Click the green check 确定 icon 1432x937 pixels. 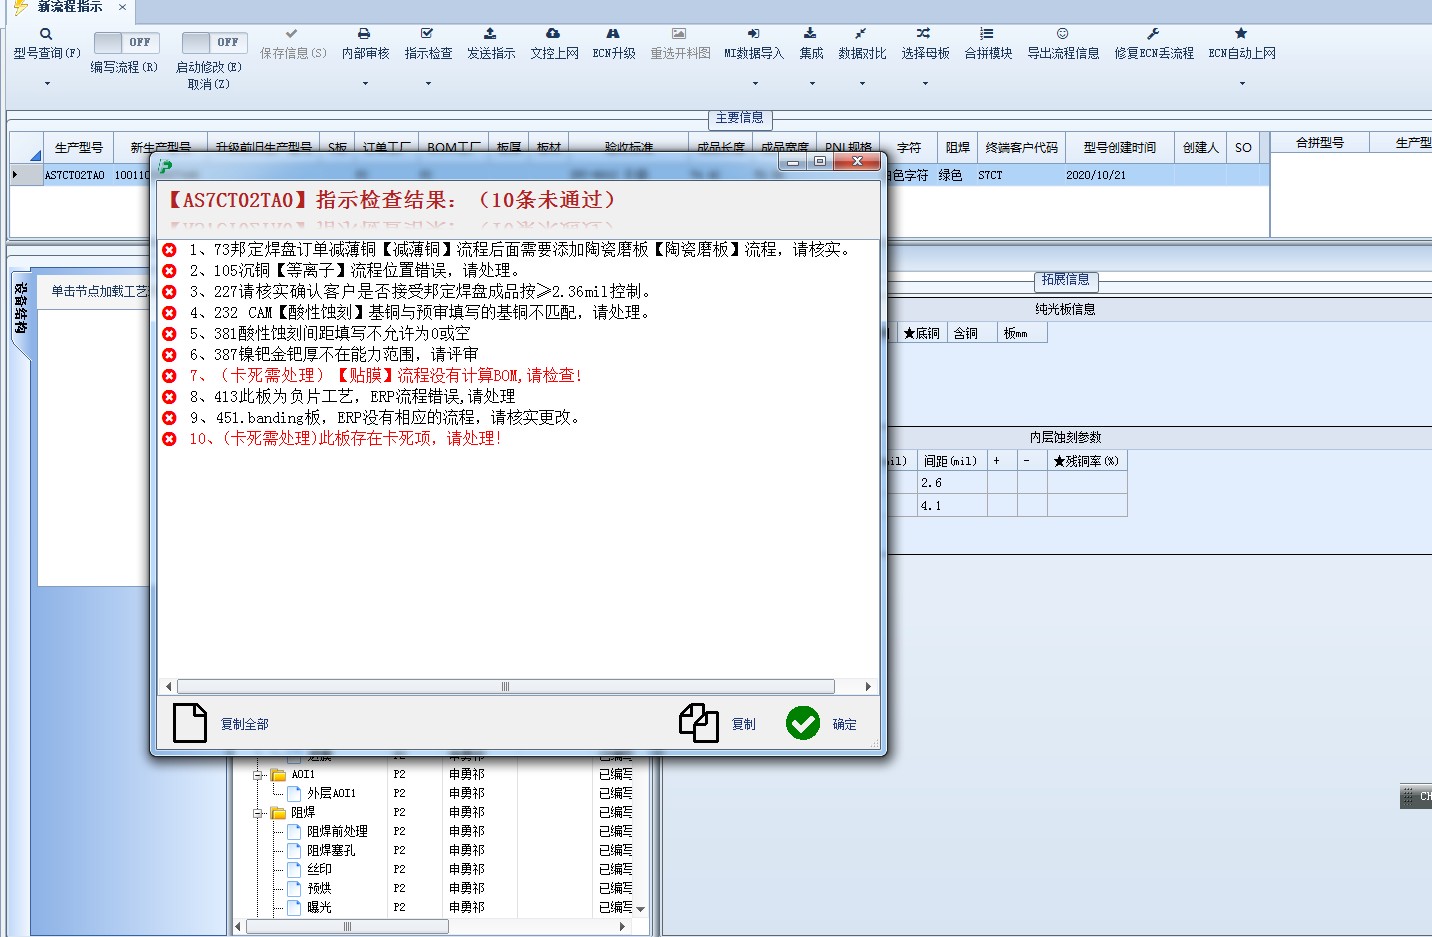click(x=803, y=723)
